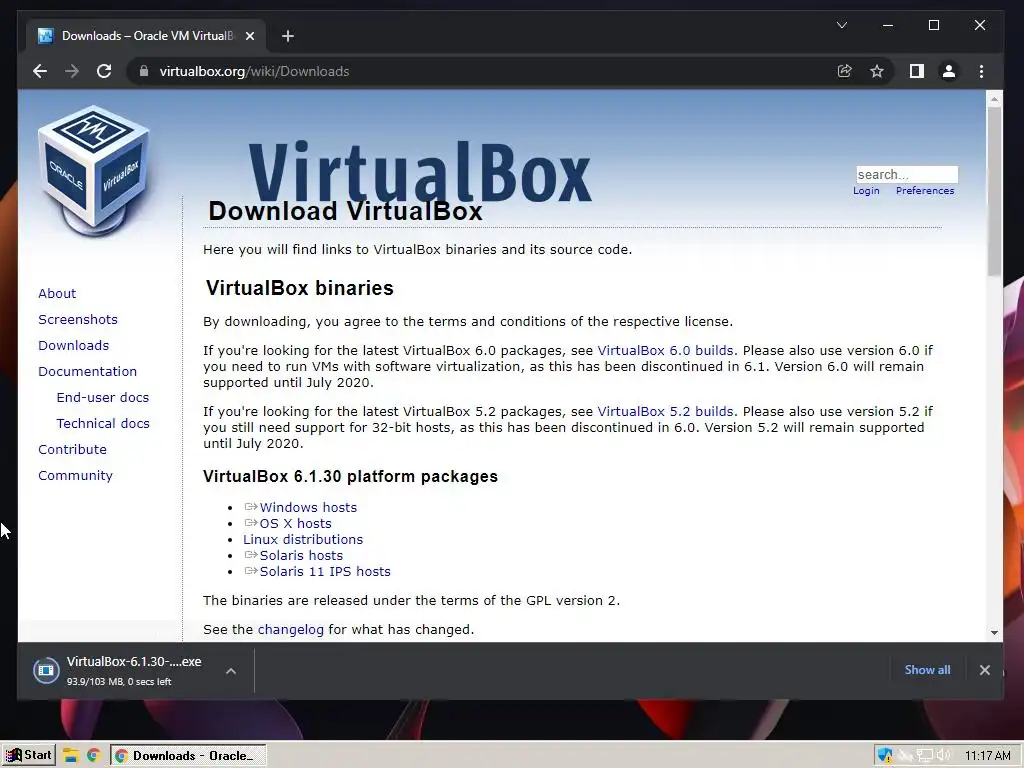The image size is (1024, 768).
Task: Open Community in the sidebar
Action: pos(75,475)
